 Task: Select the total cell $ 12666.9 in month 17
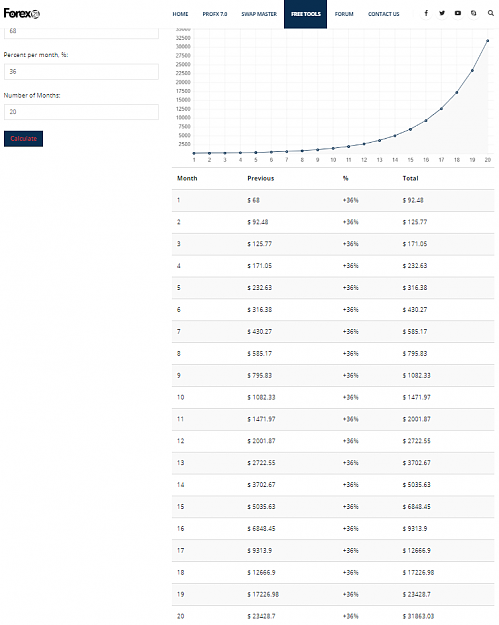pyautogui.click(x=416, y=550)
